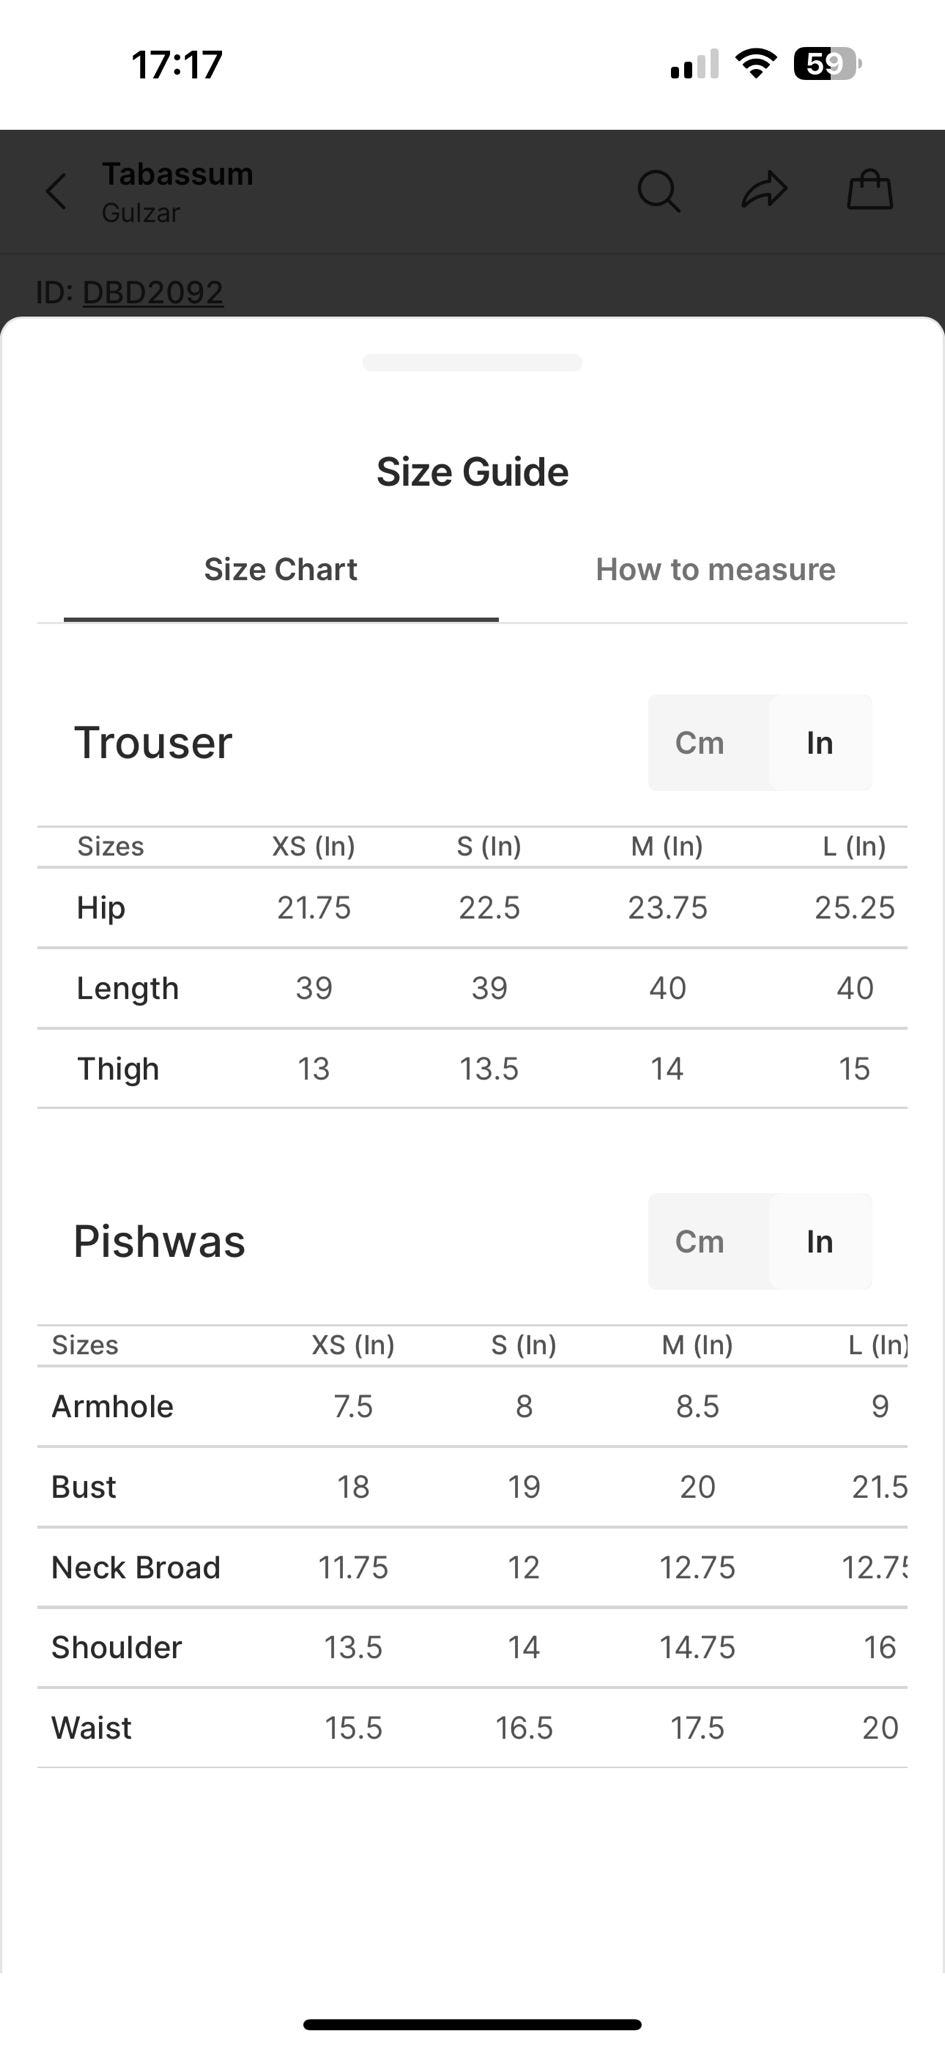The height and width of the screenshot is (2048, 945).
Task: Tap the battery indicator icon
Action: (826, 64)
